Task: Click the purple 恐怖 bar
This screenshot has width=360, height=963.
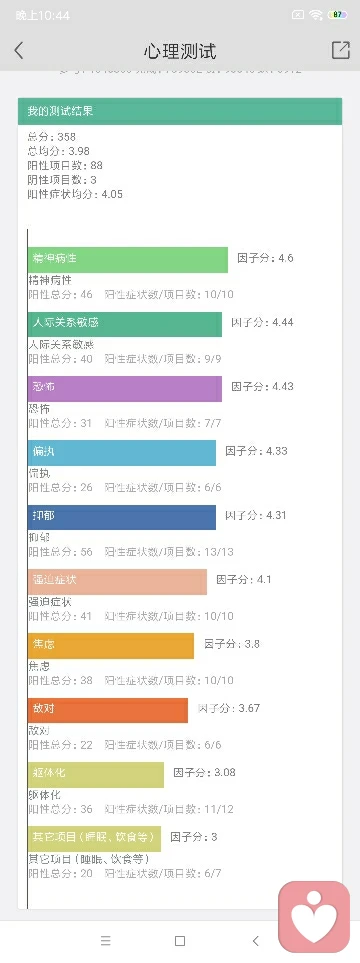Action: [x=125, y=388]
